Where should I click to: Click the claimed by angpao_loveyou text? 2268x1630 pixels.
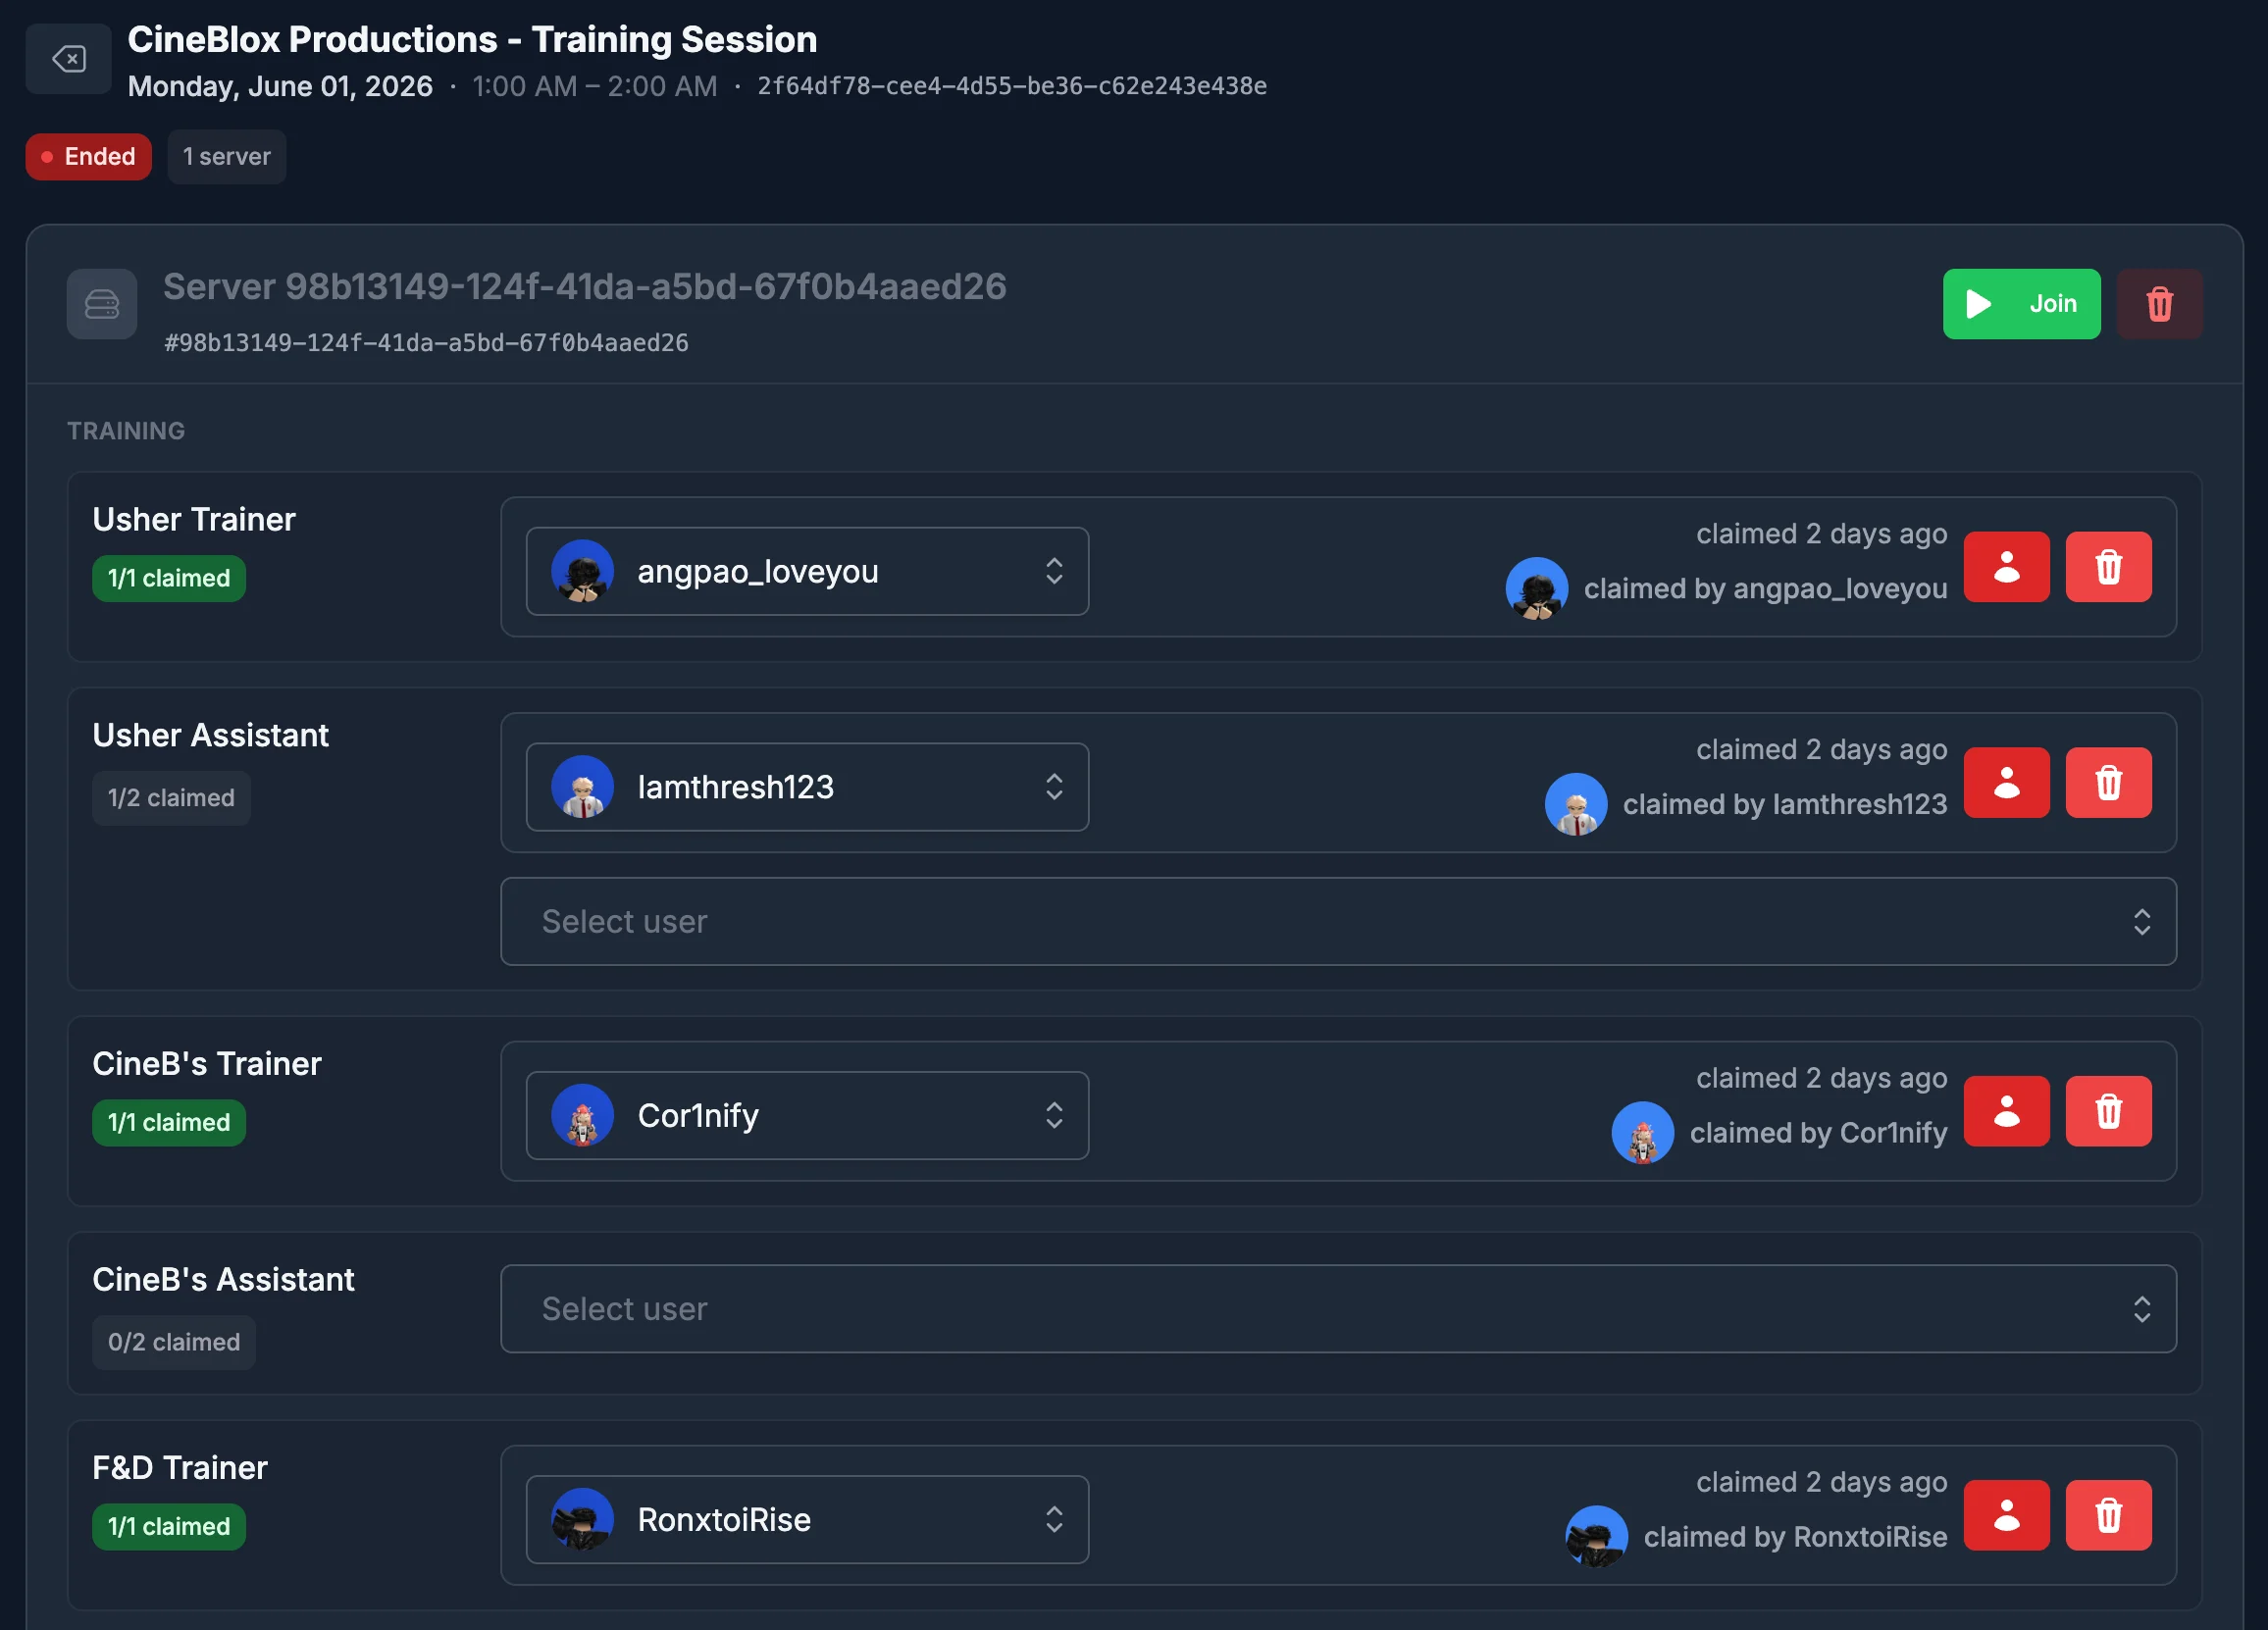pos(1766,589)
